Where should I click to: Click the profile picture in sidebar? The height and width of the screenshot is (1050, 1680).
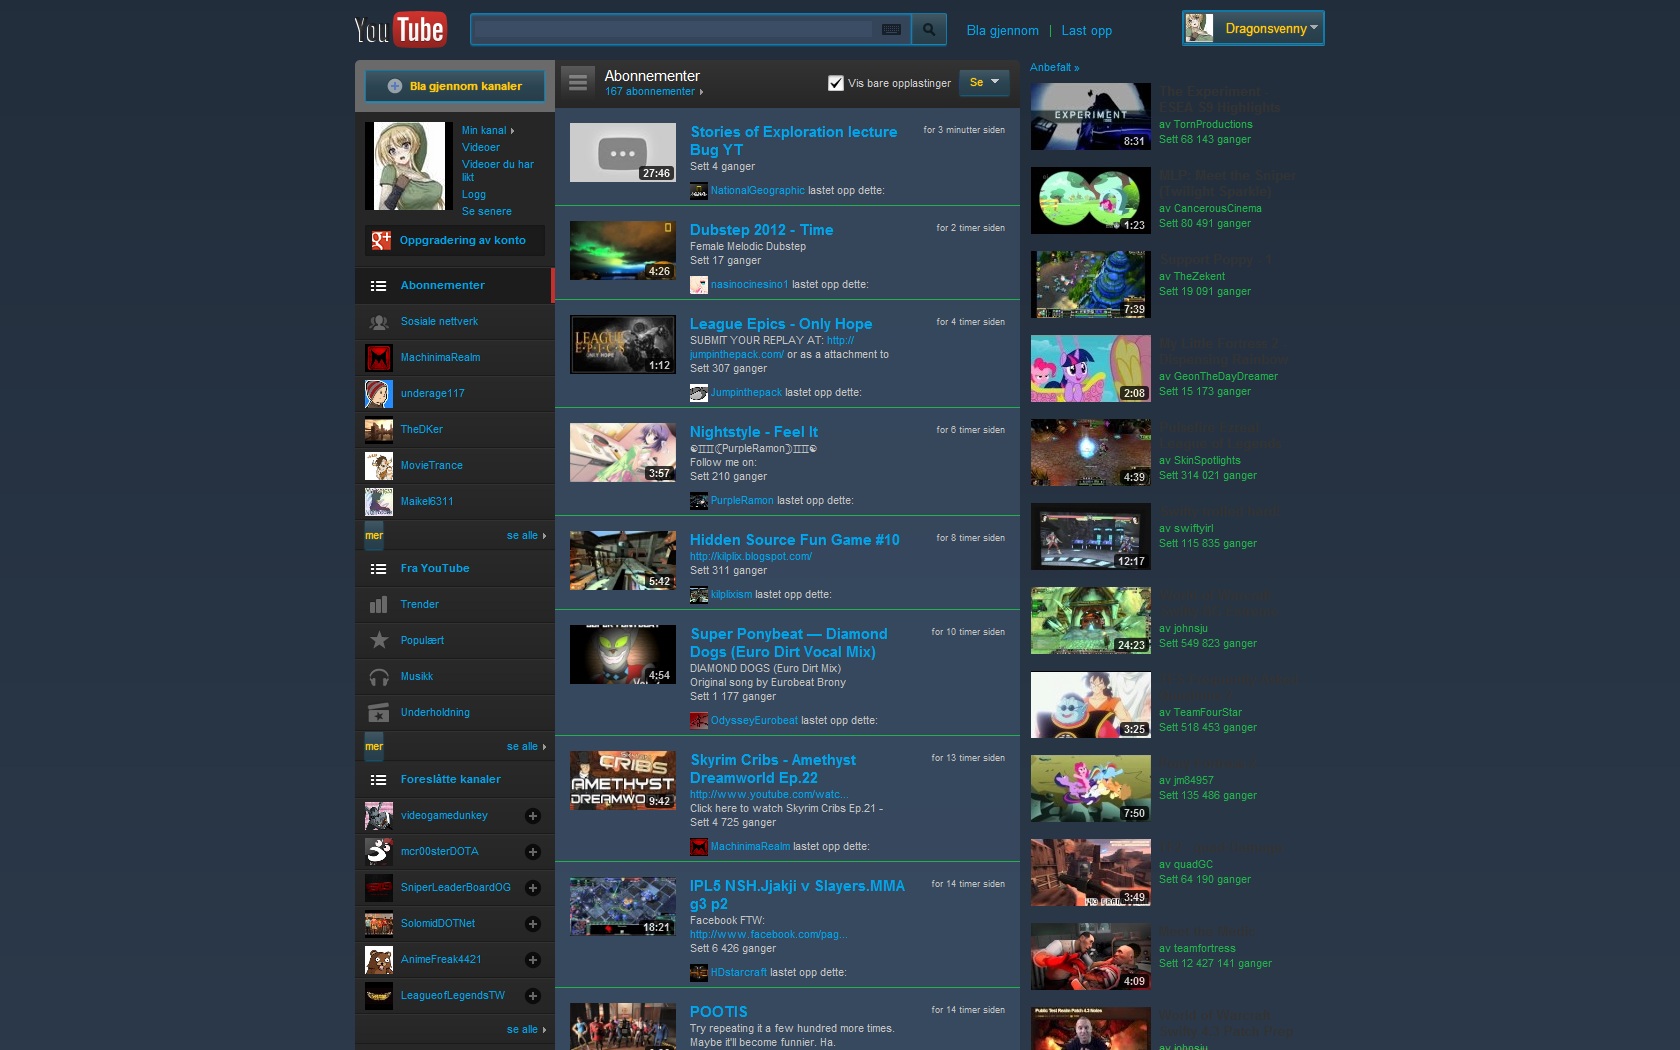pyautogui.click(x=409, y=166)
